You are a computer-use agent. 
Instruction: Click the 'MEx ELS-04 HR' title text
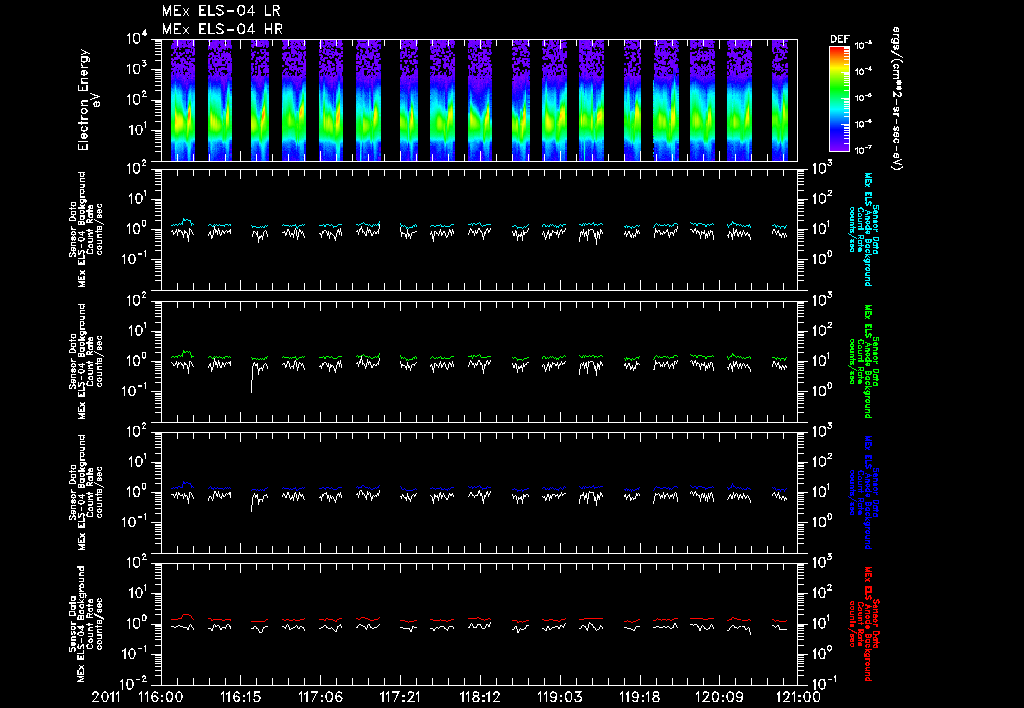[222, 29]
